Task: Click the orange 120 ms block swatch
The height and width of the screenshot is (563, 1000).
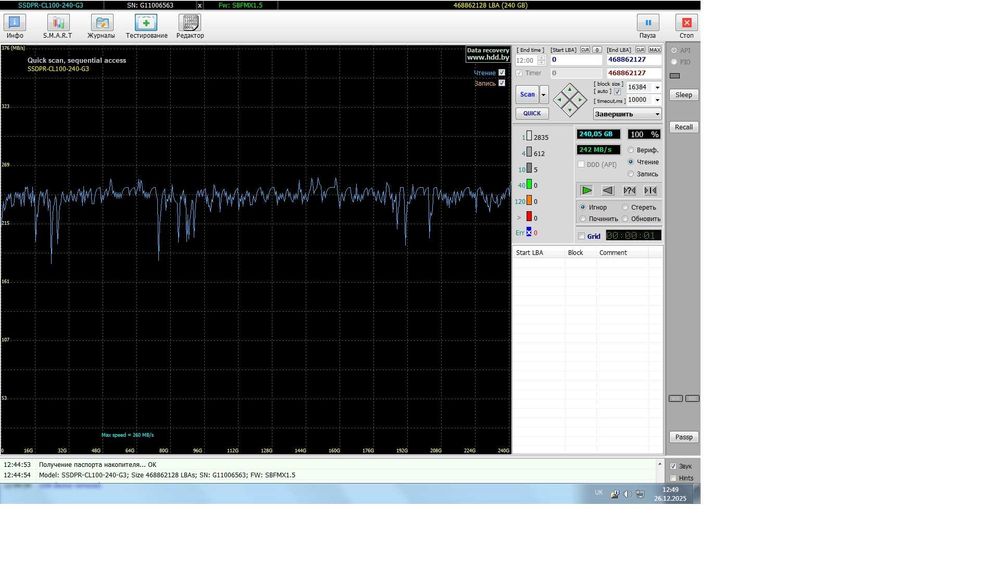Action: [x=529, y=201]
